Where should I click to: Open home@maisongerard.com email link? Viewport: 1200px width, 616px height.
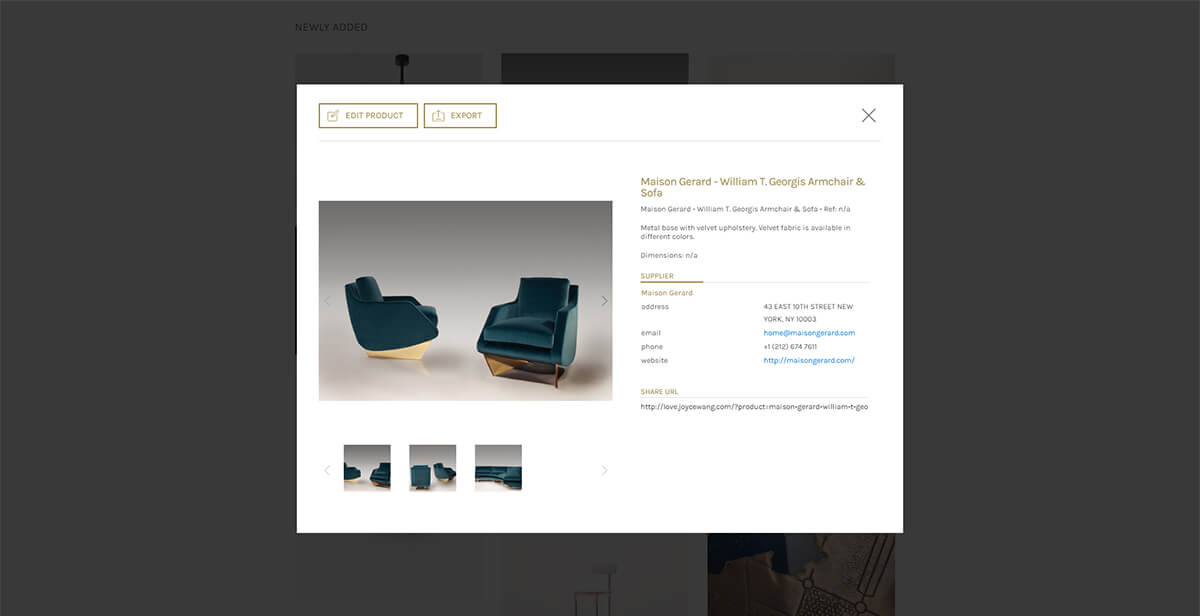click(809, 333)
